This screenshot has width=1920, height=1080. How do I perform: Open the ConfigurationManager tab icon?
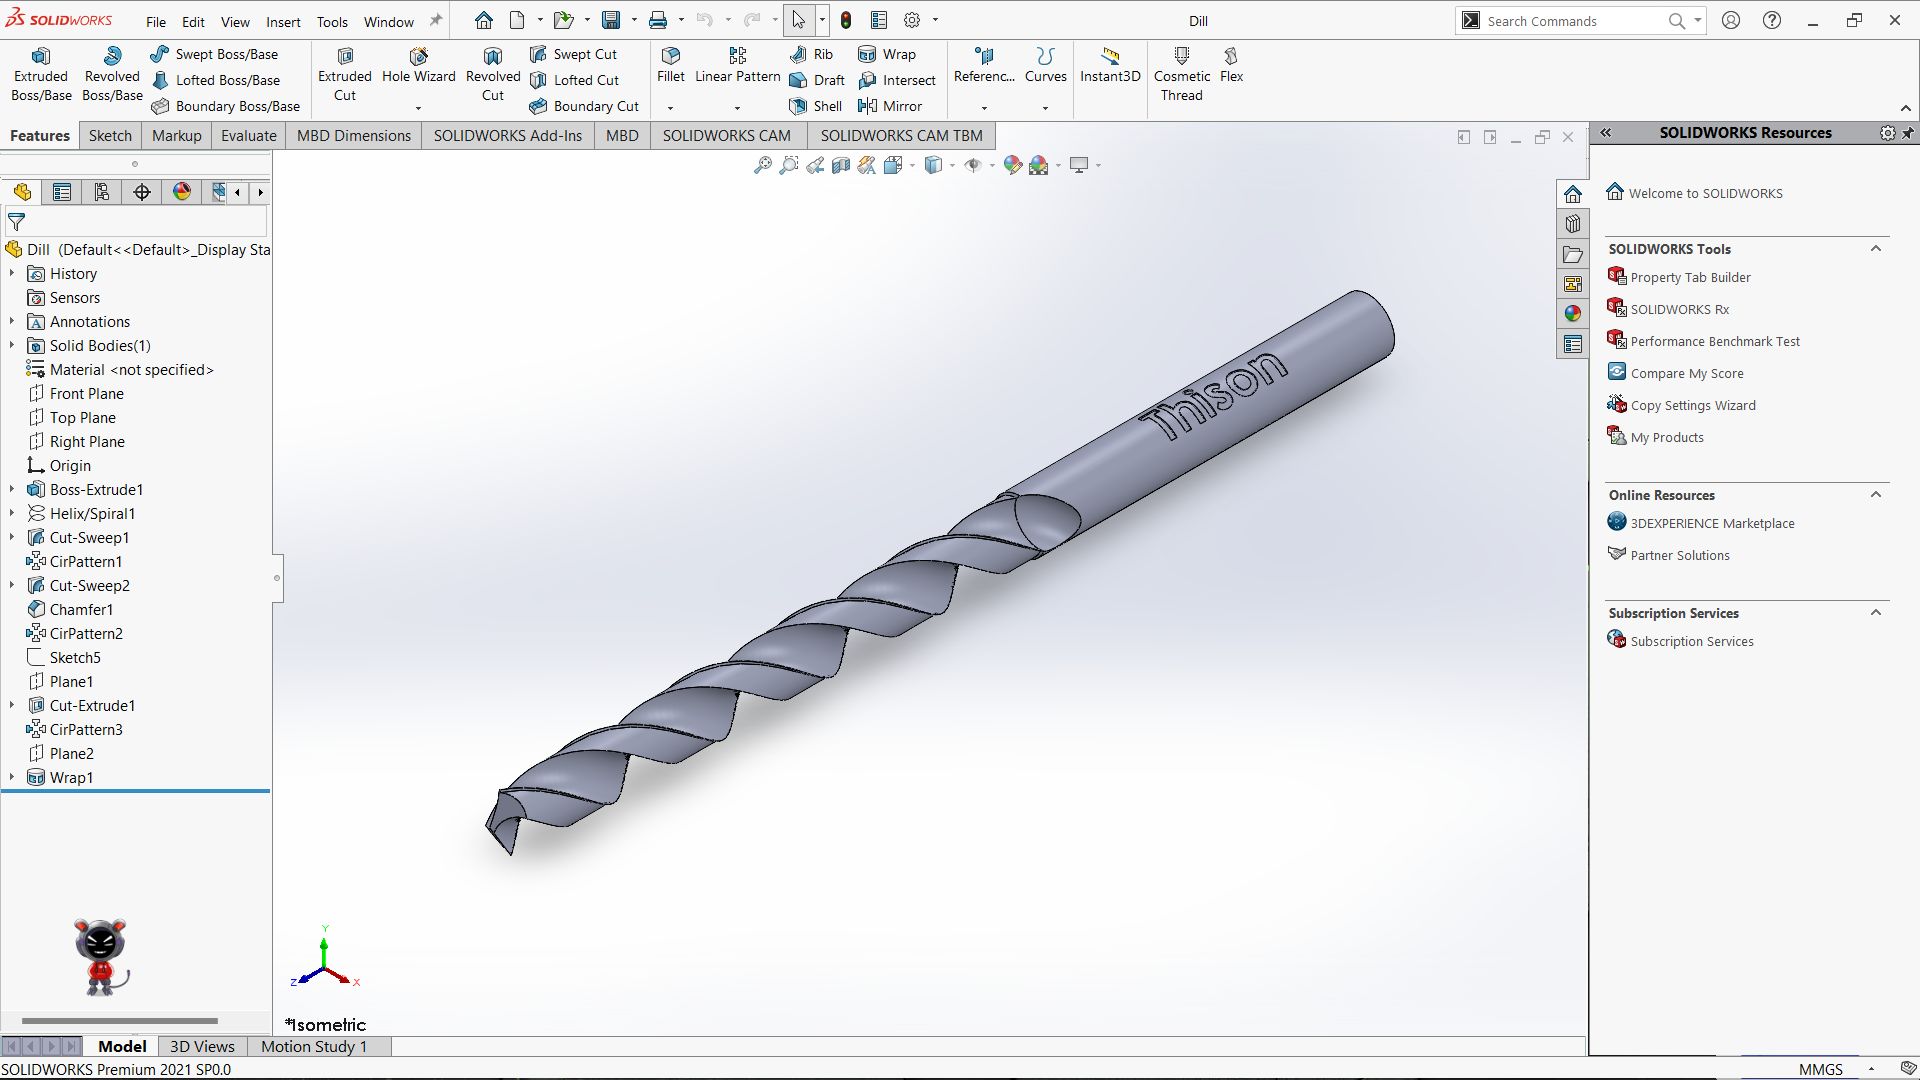[101, 192]
